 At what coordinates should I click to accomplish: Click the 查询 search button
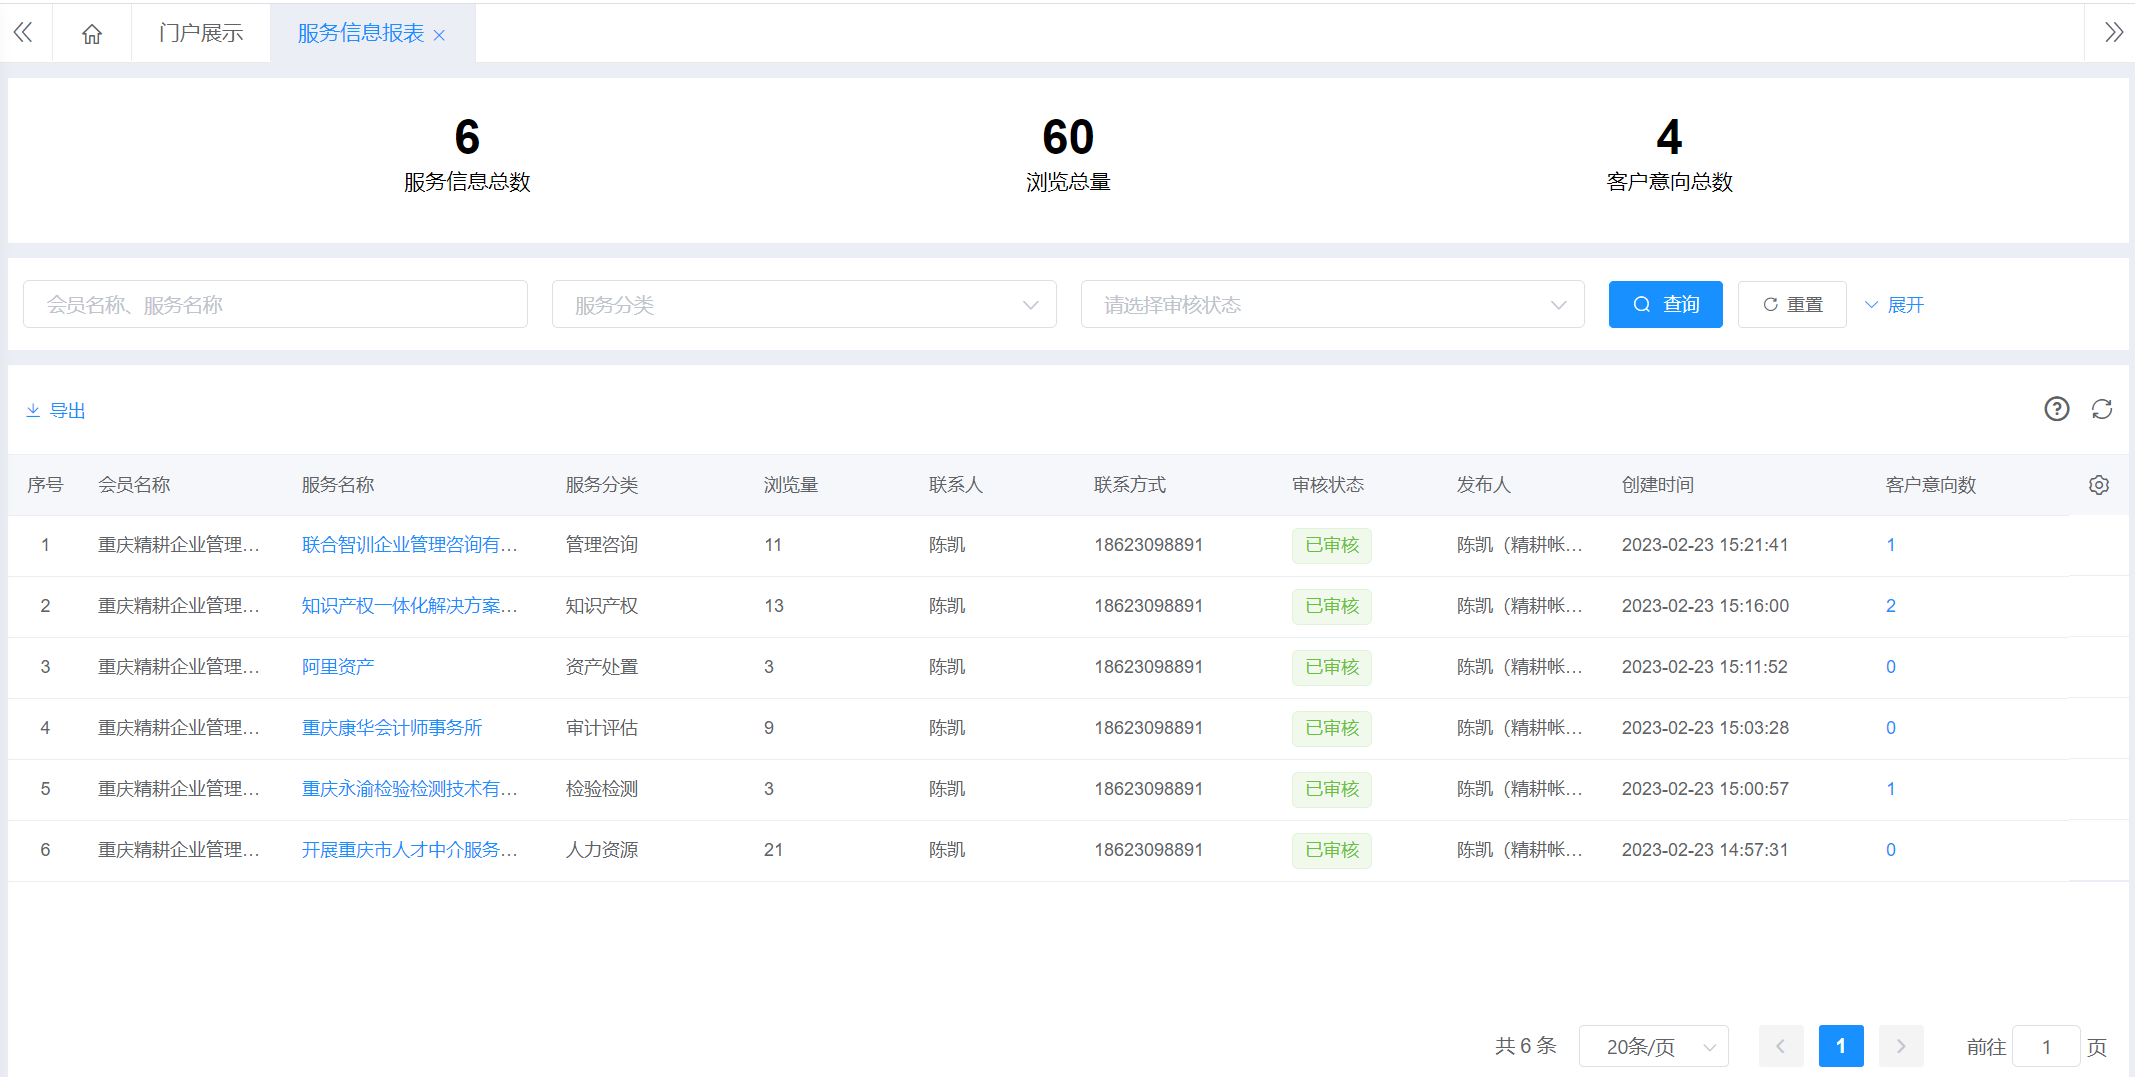1665,304
